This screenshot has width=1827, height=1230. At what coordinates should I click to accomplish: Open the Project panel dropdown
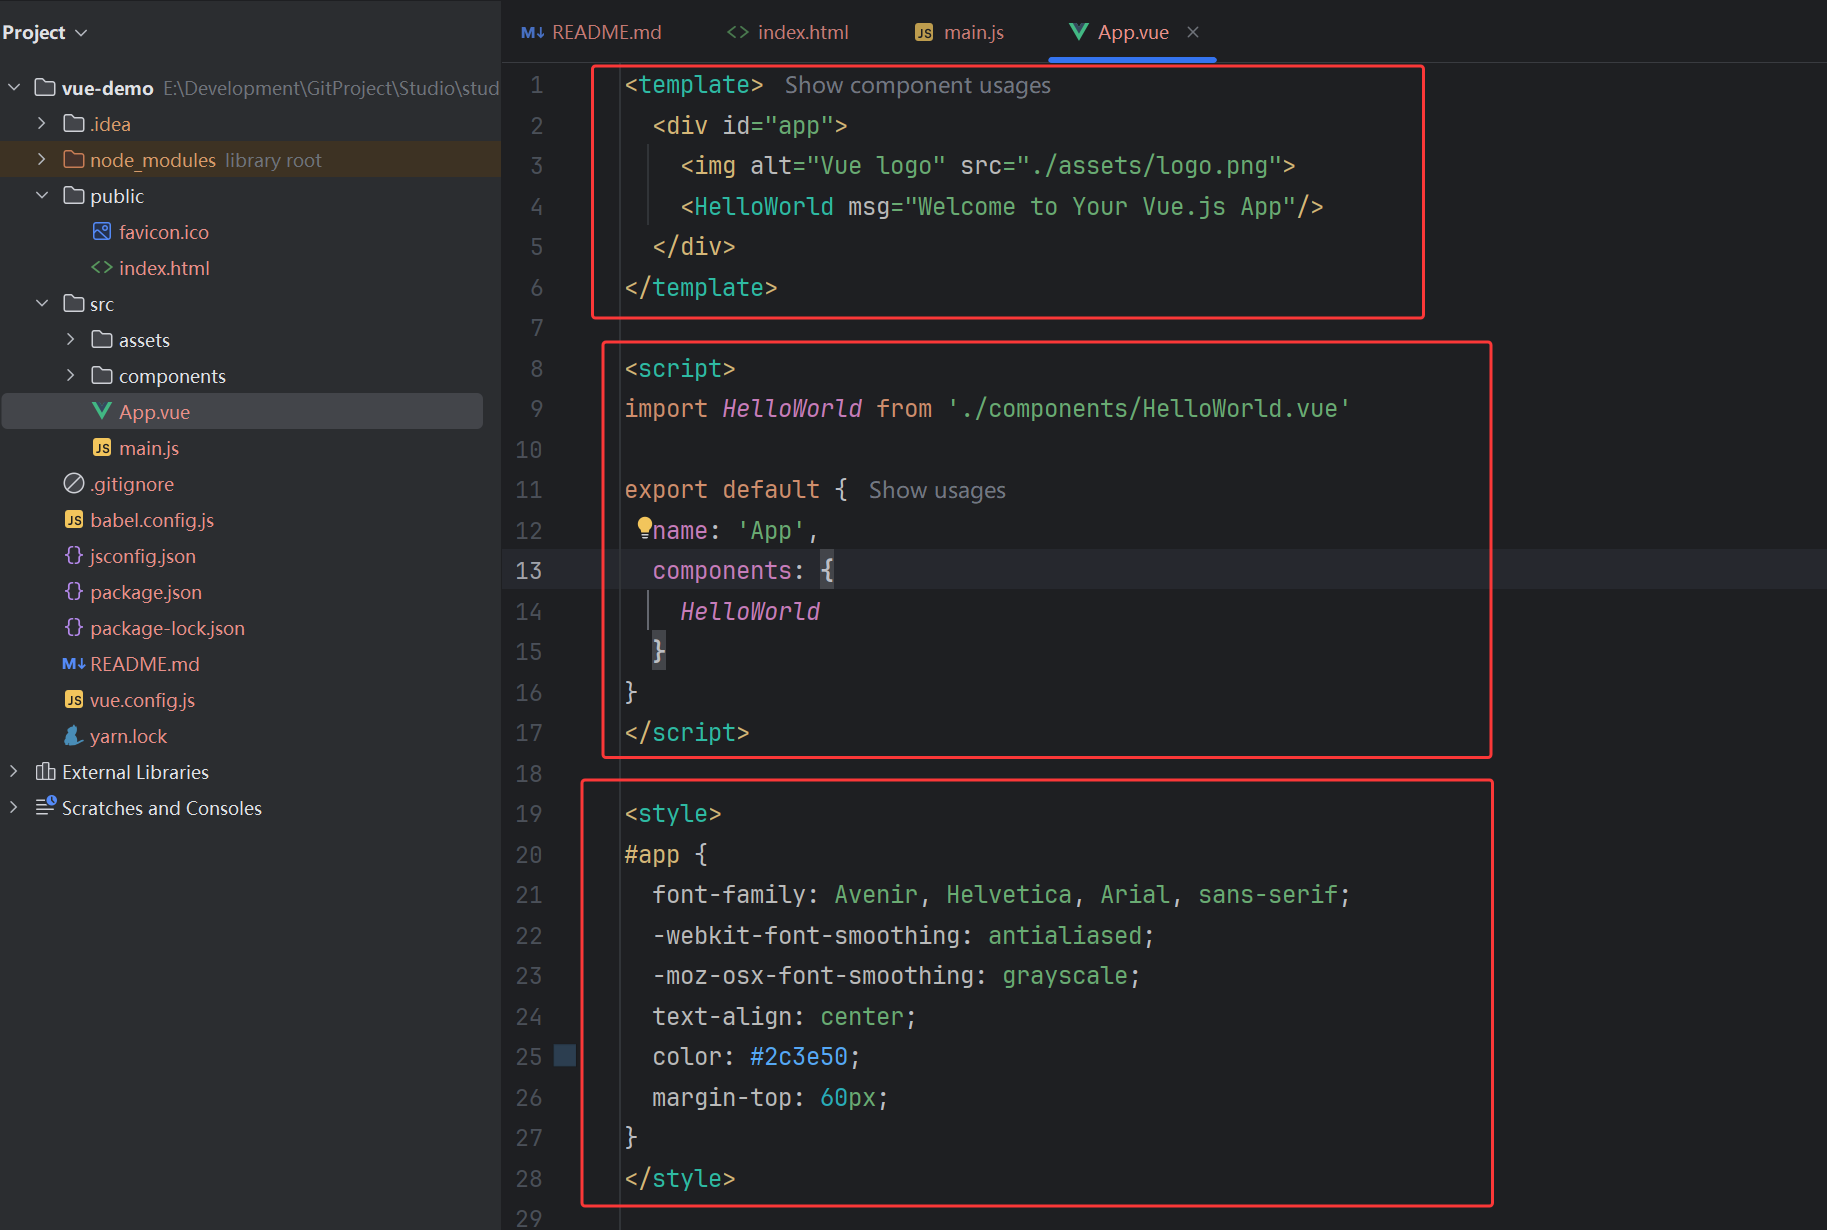pos(45,32)
